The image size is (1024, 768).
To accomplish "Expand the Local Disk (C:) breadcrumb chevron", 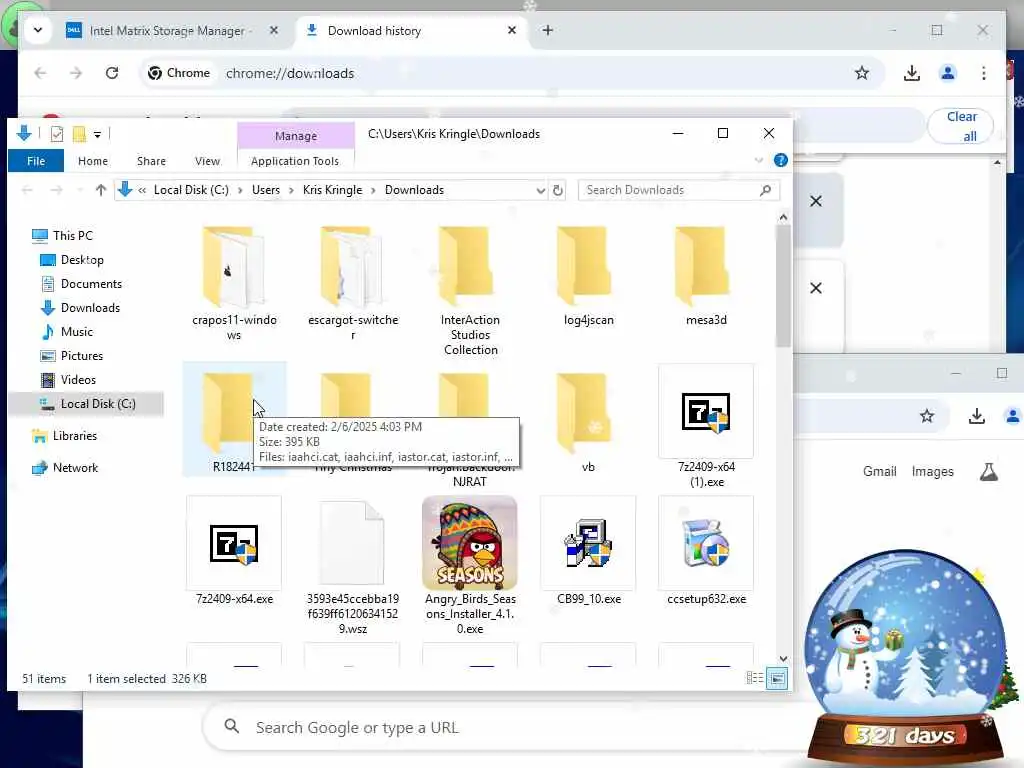I will click(x=240, y=190).
